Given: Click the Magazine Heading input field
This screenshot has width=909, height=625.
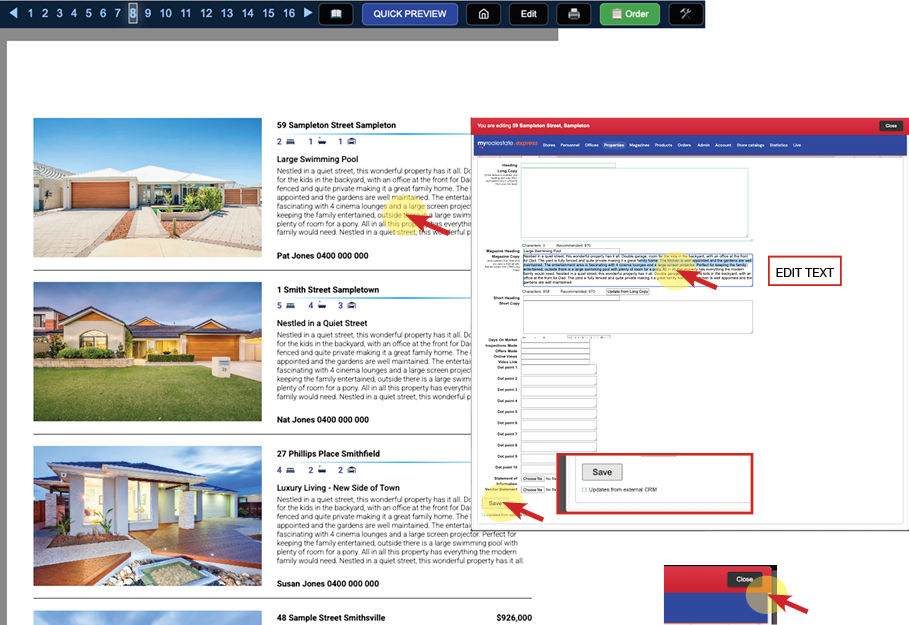Looking at the screenshot, I should pos(571,251).
